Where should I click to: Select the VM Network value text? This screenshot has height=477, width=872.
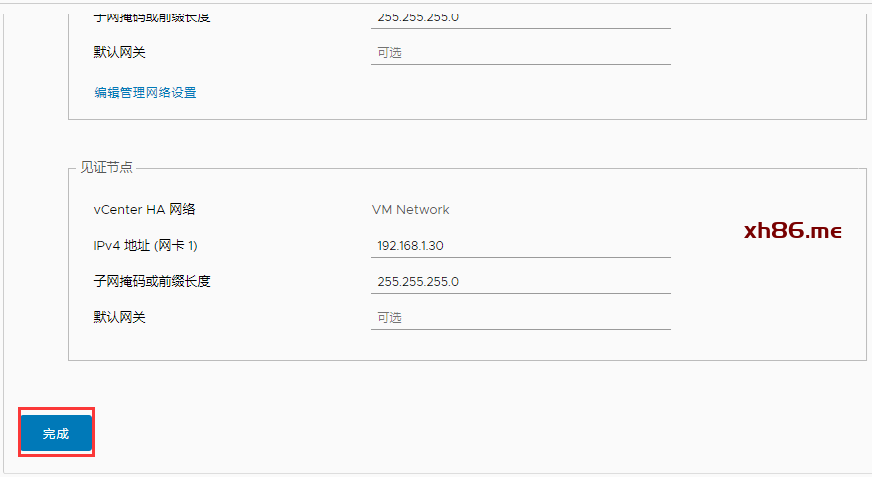pos(410,210)
